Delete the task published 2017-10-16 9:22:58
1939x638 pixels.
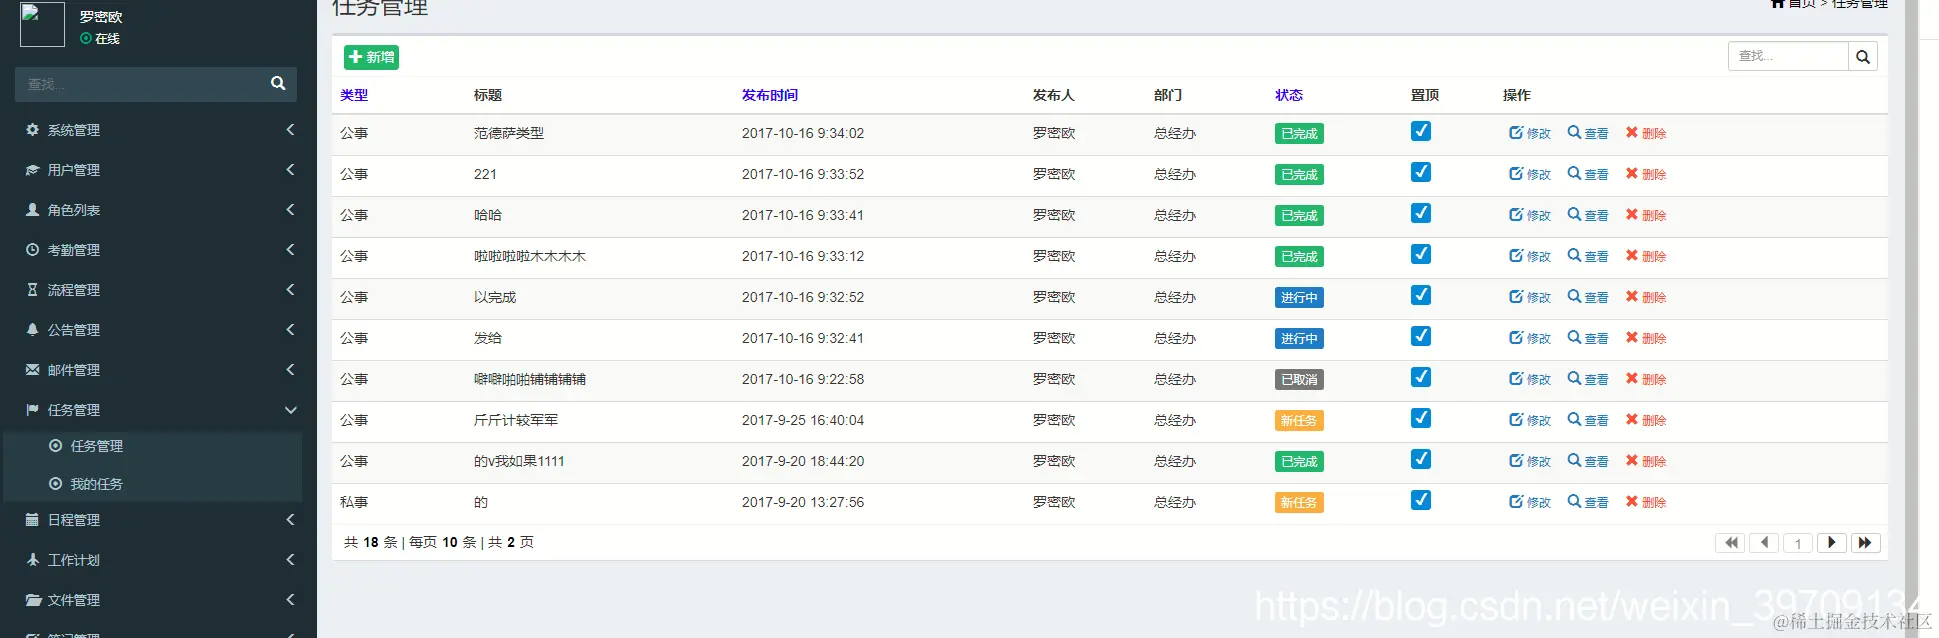point(1646,379)
